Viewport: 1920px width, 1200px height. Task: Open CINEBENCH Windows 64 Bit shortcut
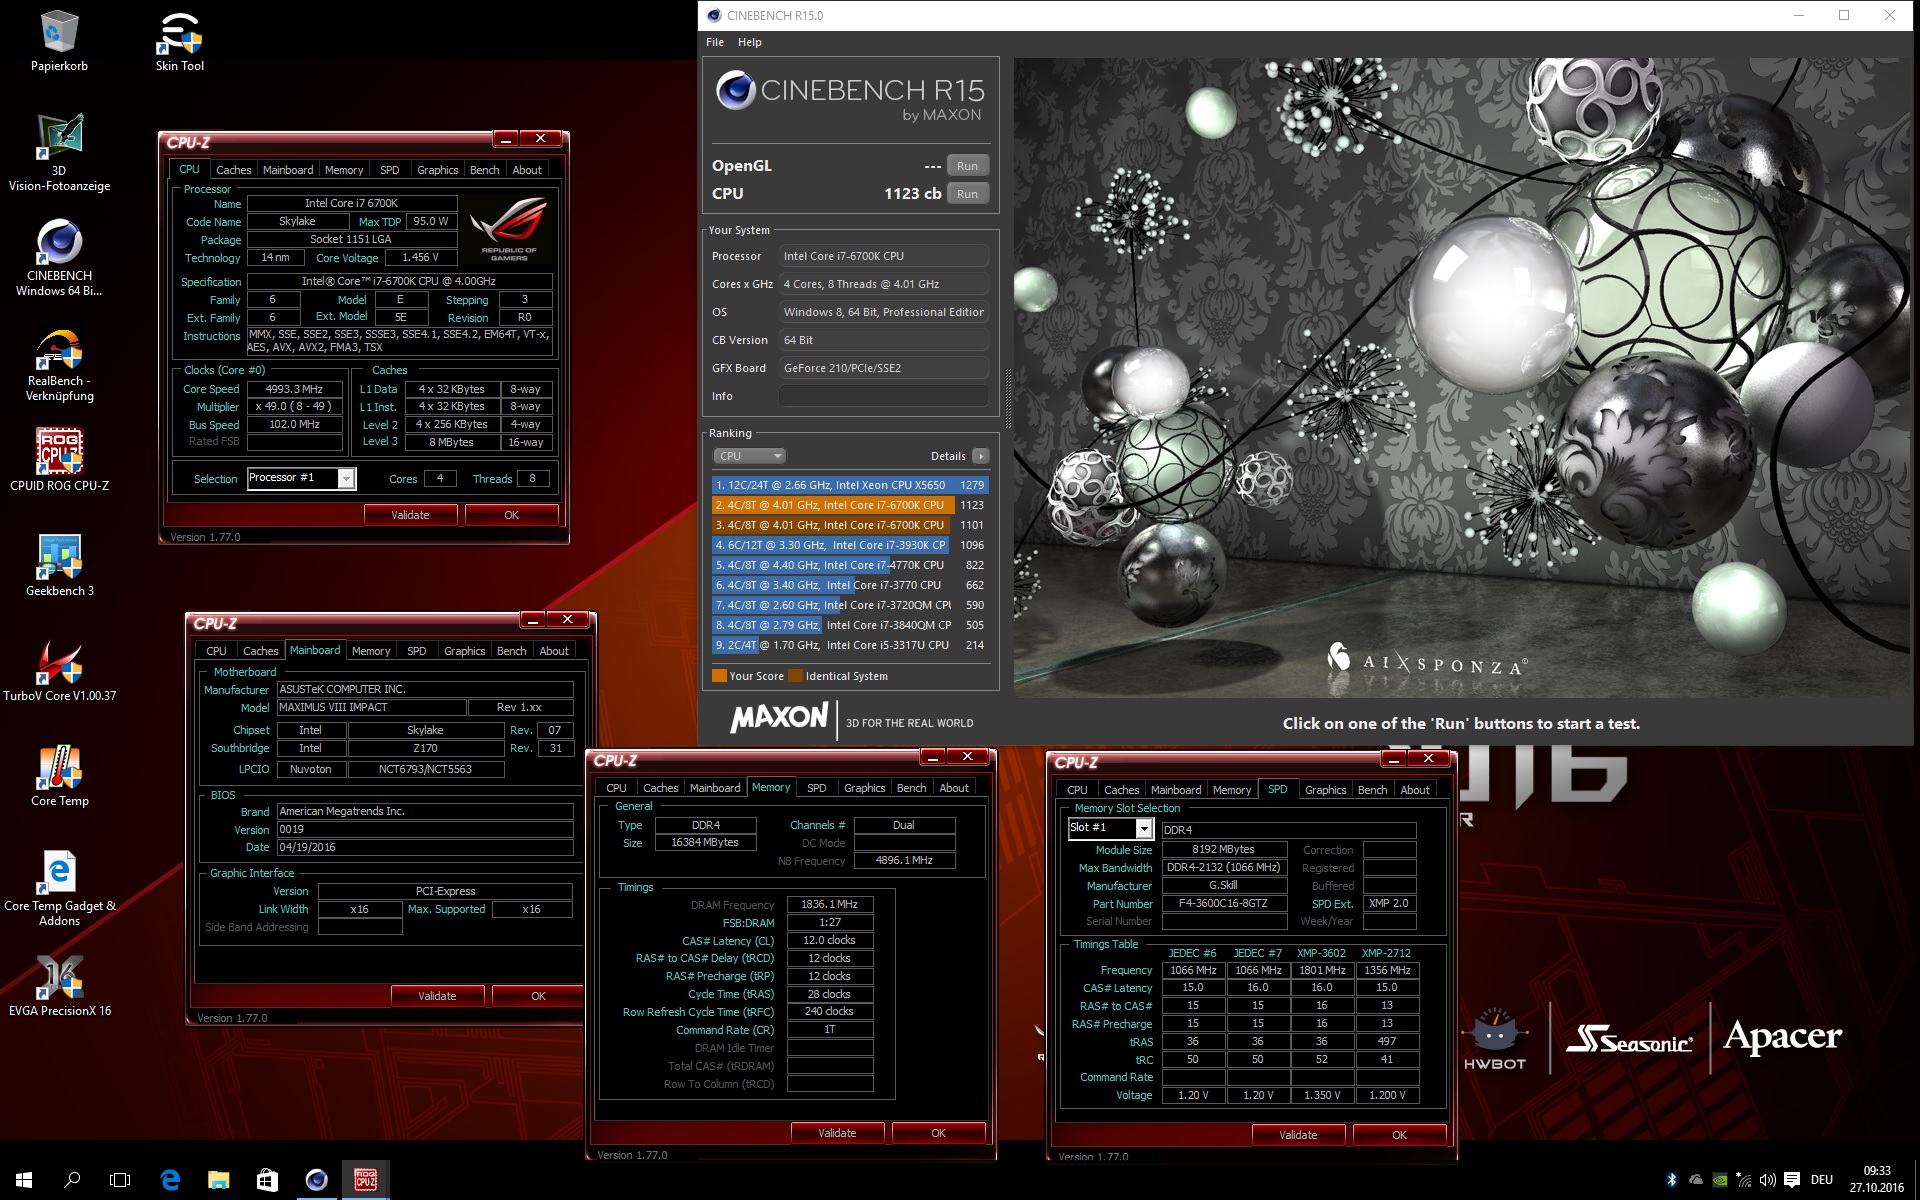click(59, 258)
